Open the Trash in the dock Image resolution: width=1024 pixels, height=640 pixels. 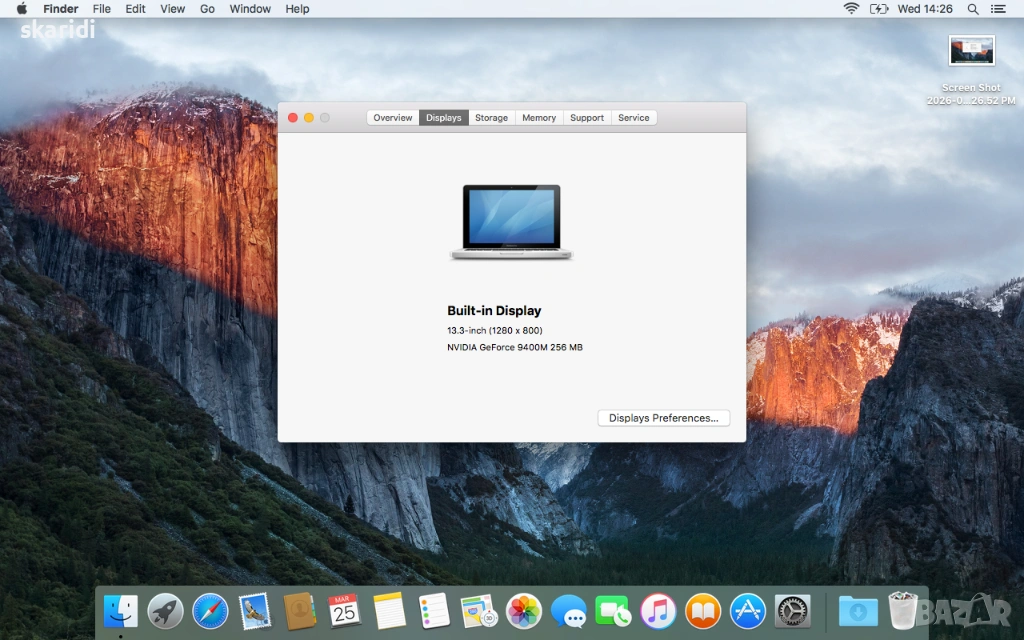pyautogui.click(x=903, y=610)
